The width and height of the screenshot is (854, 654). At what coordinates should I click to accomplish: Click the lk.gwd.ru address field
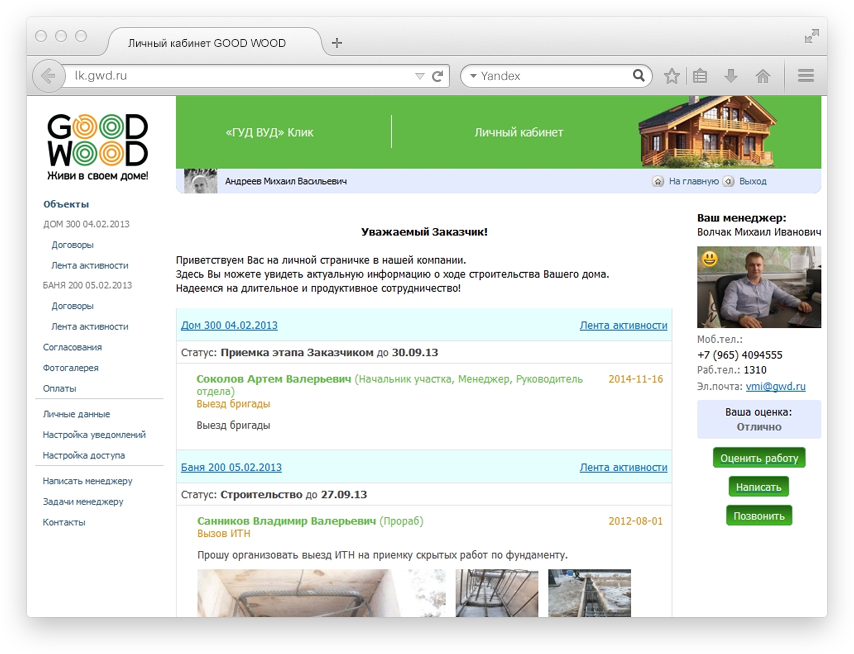coord(242,76)
